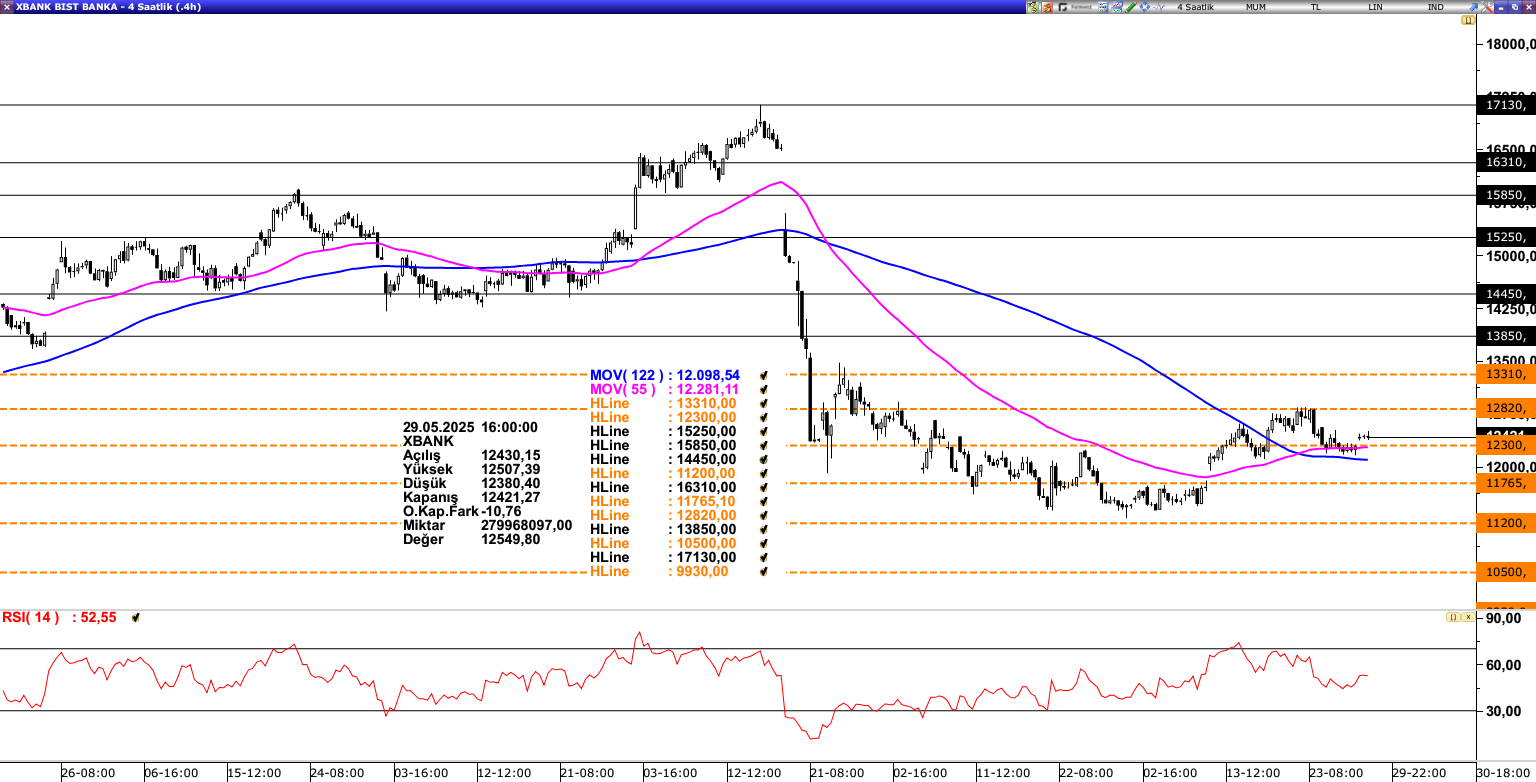Toggle the checkmark for HLine 10500,00
The image size is (1536, 782).
click(x=764, y=543)
